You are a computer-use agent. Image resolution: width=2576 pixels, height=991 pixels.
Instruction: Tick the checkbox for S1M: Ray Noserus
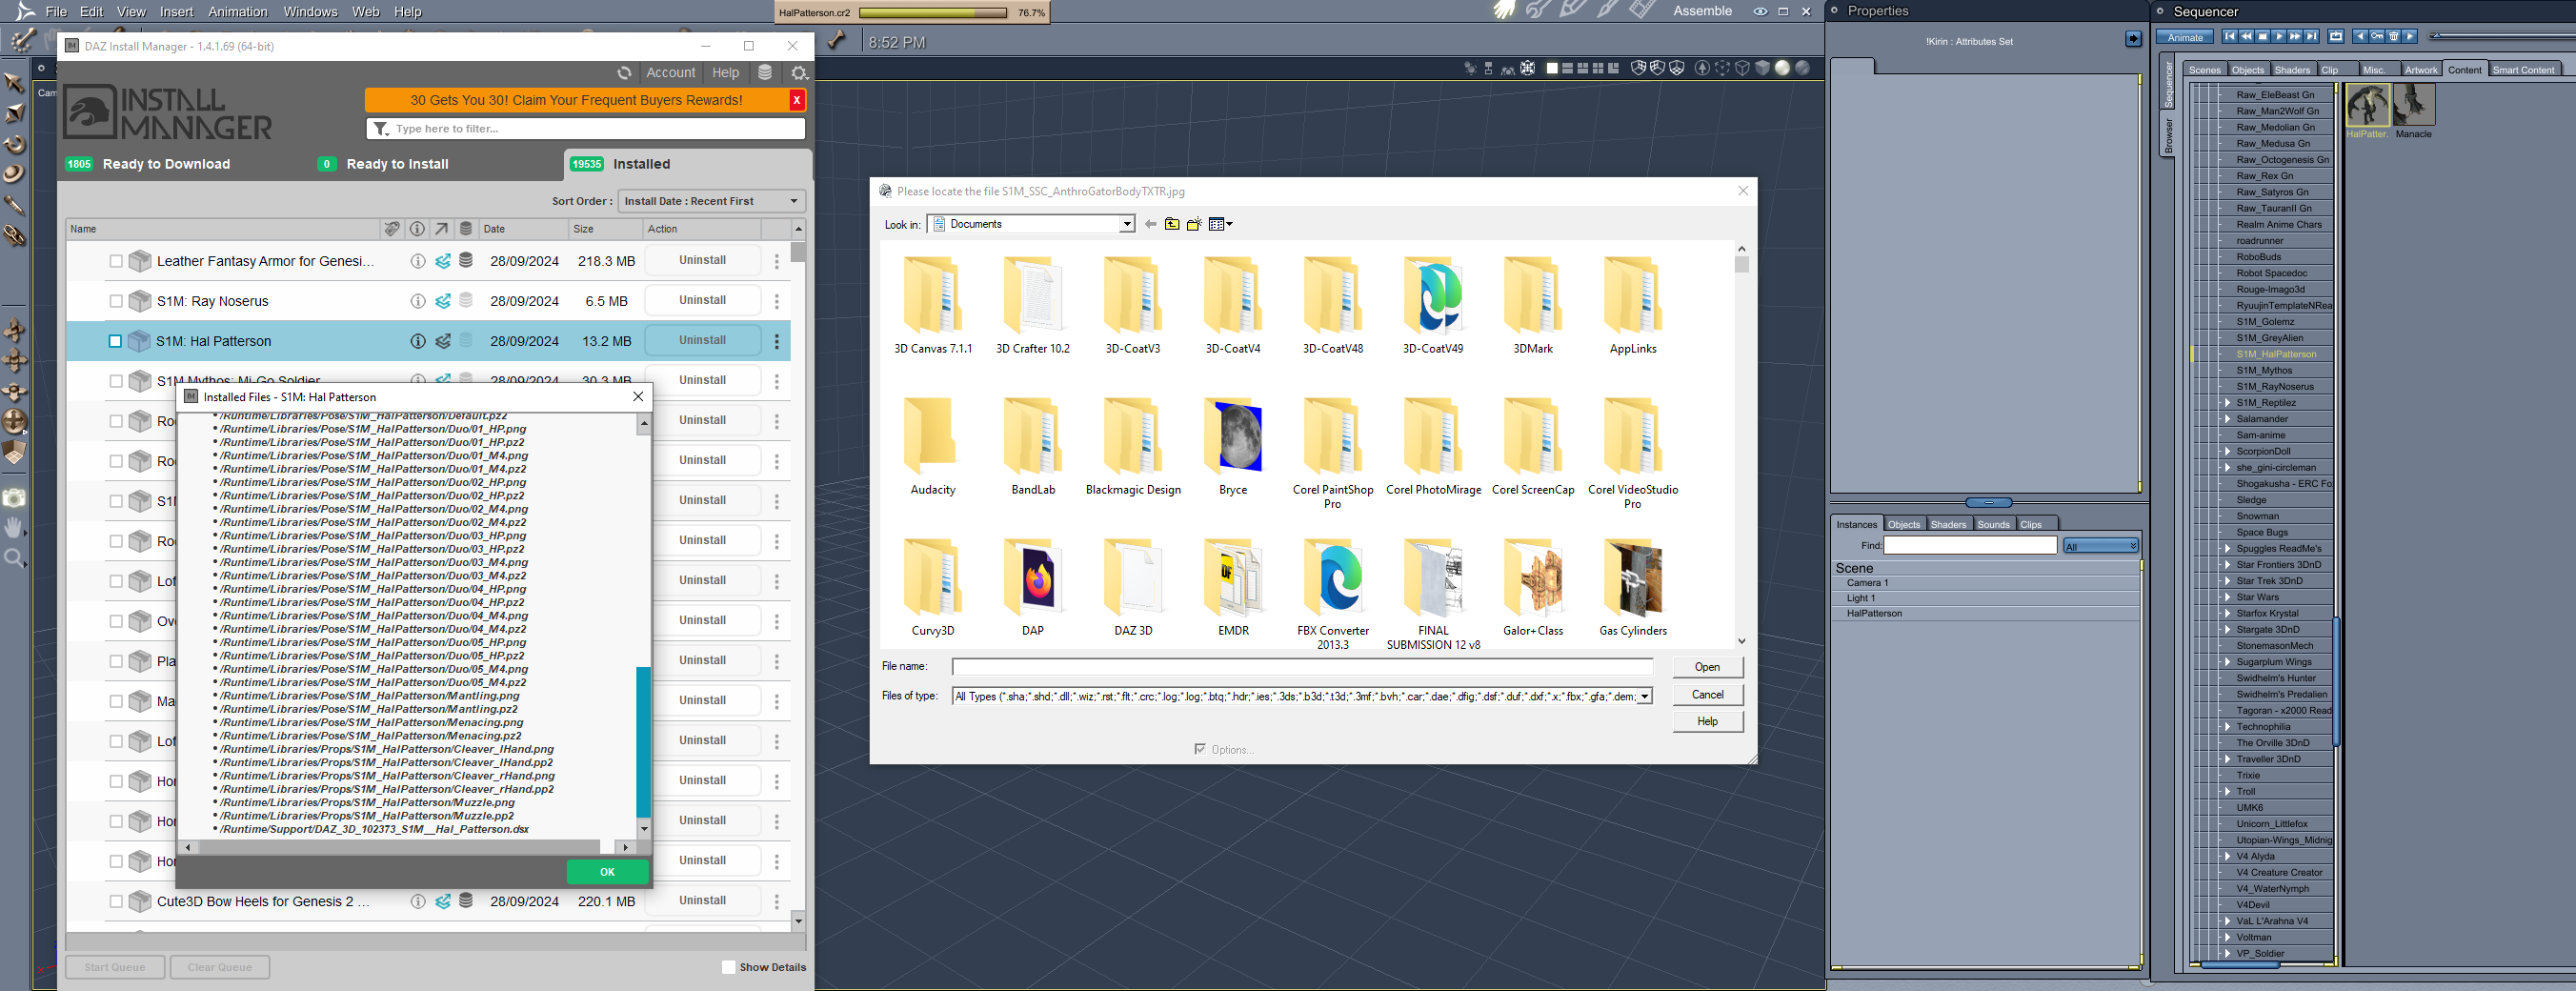(116, 301)
